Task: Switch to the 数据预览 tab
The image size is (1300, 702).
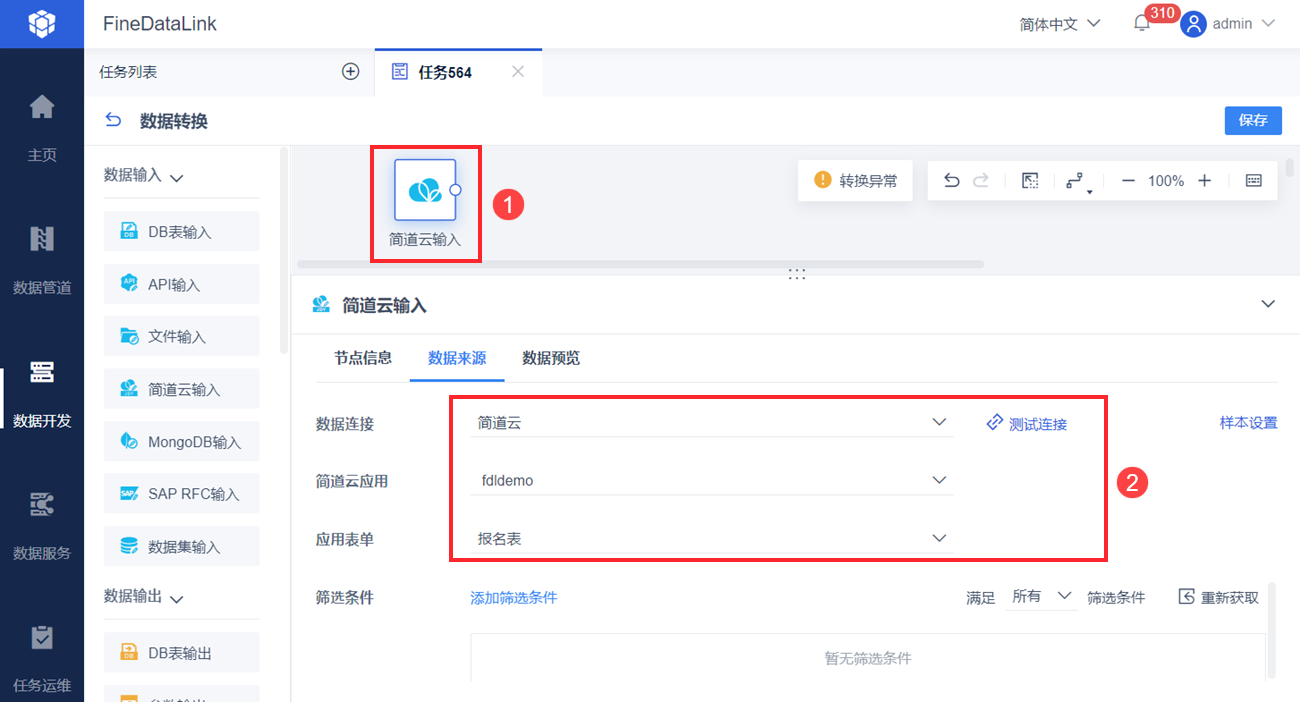Action: tap(551, 357)
